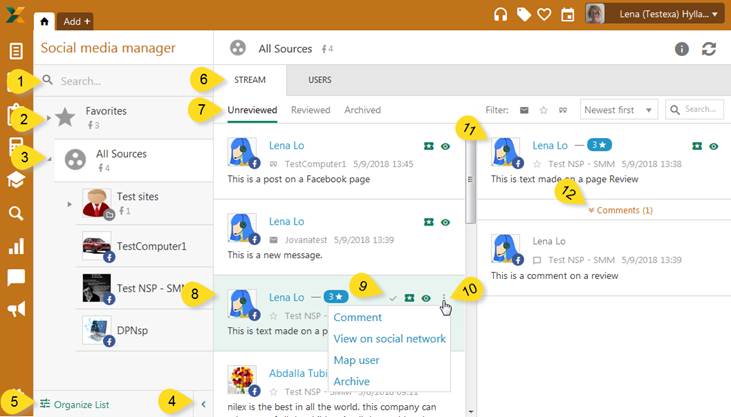Open the info icon near refresh
Image resolution: width=731 pixels, height=417 pixels.
682,48
